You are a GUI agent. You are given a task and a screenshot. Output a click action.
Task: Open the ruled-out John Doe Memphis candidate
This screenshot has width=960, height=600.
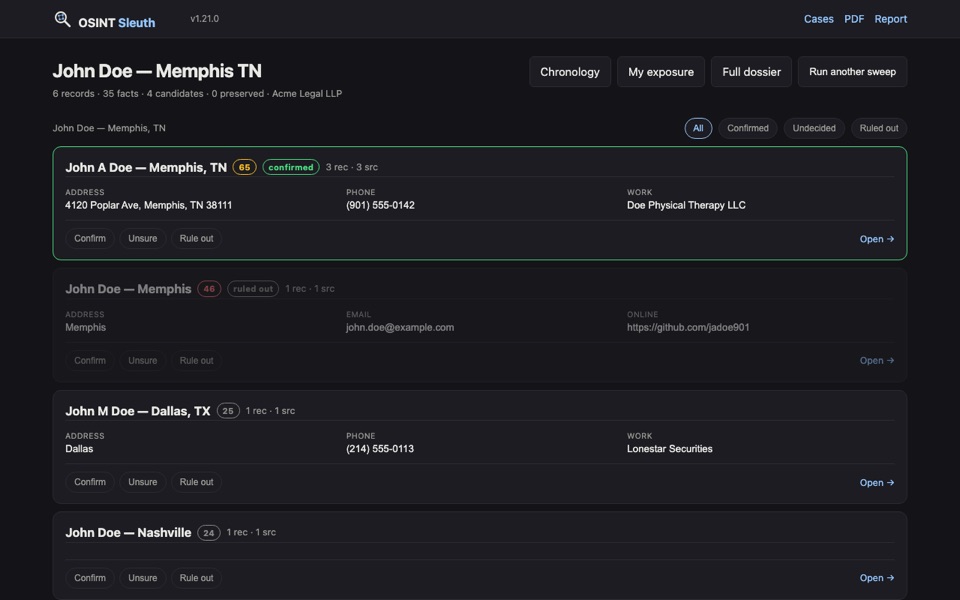(x=877, y=361)
